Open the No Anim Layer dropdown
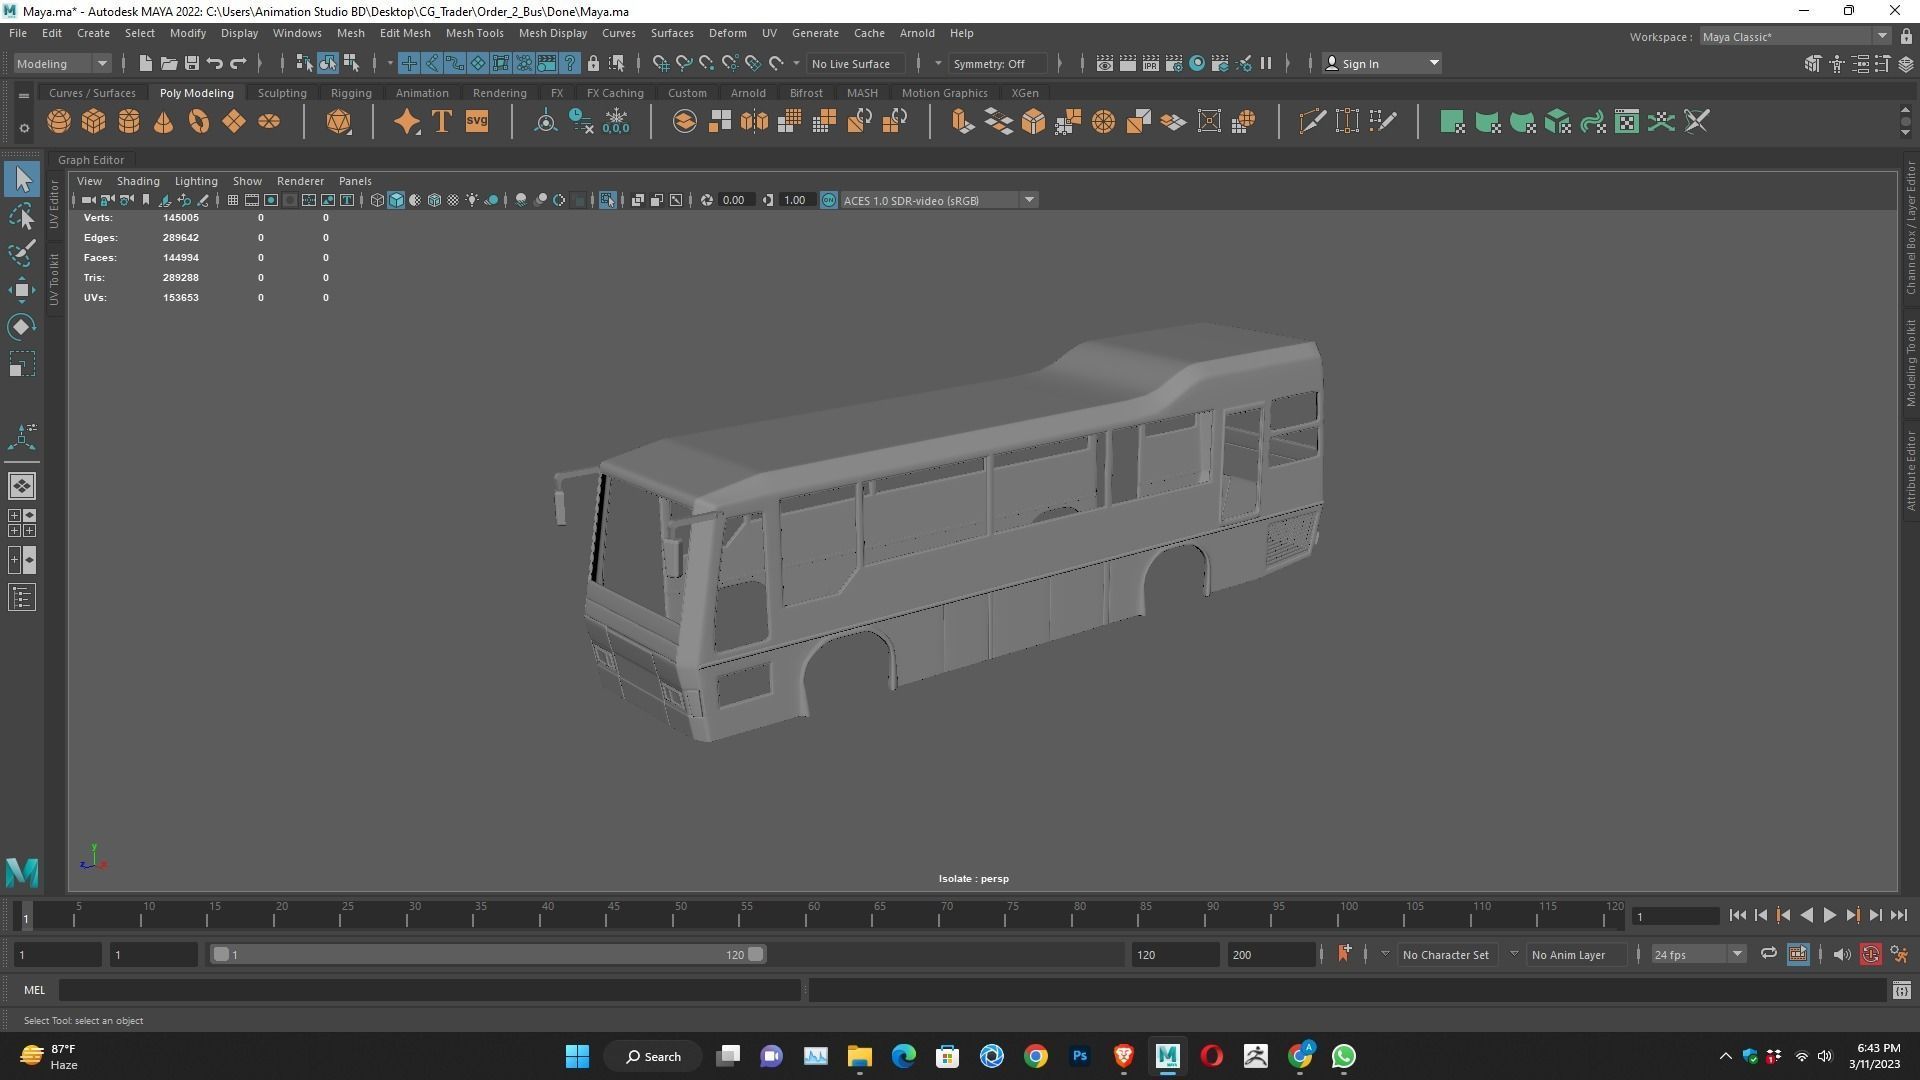This screenshot has width=1920, height=1080. 1567,954
